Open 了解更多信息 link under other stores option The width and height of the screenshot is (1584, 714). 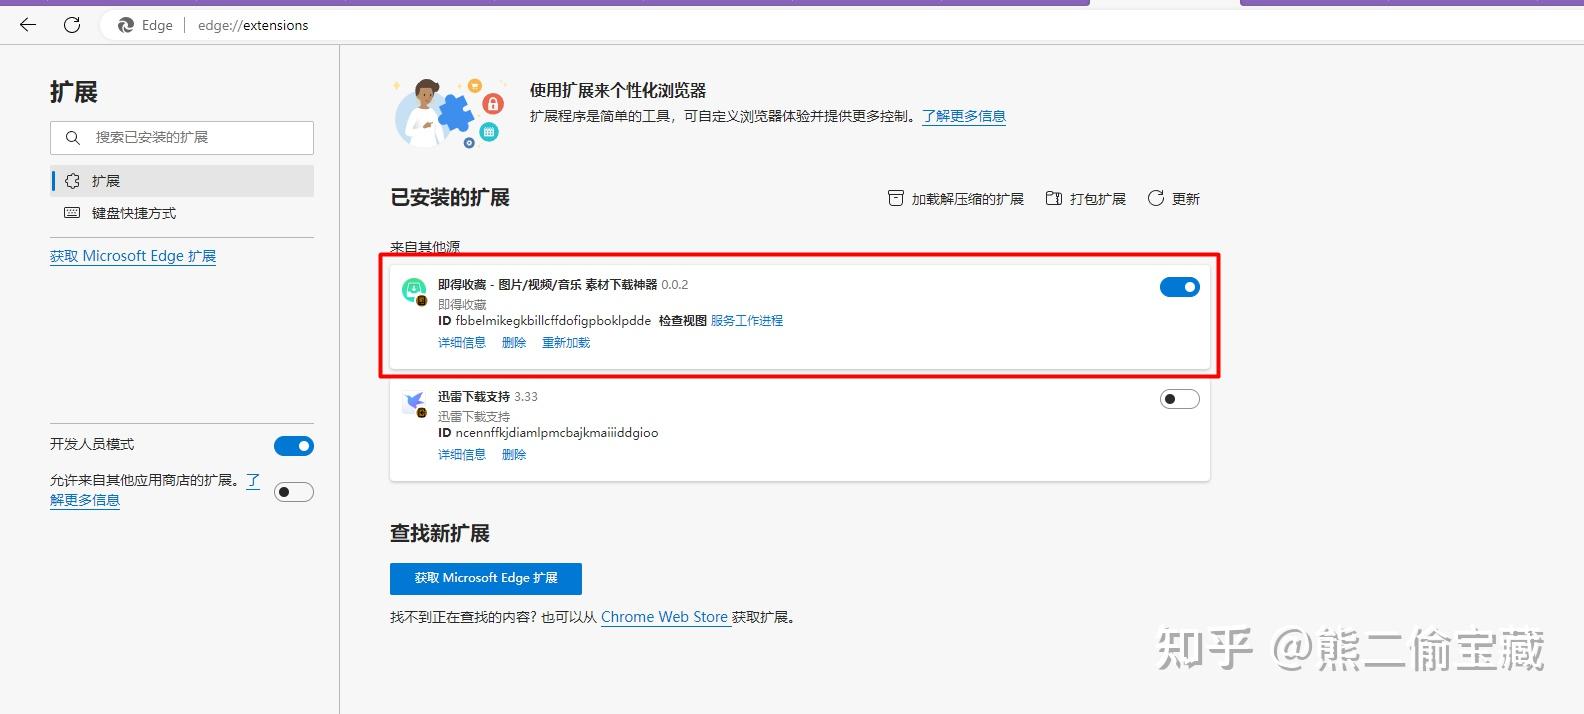[85, 500]
